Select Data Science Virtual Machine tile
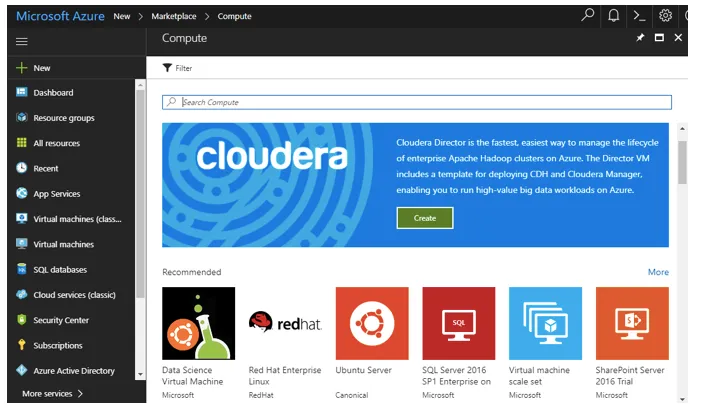The height and width of the screenshot is (413, 704). [198, 323]
